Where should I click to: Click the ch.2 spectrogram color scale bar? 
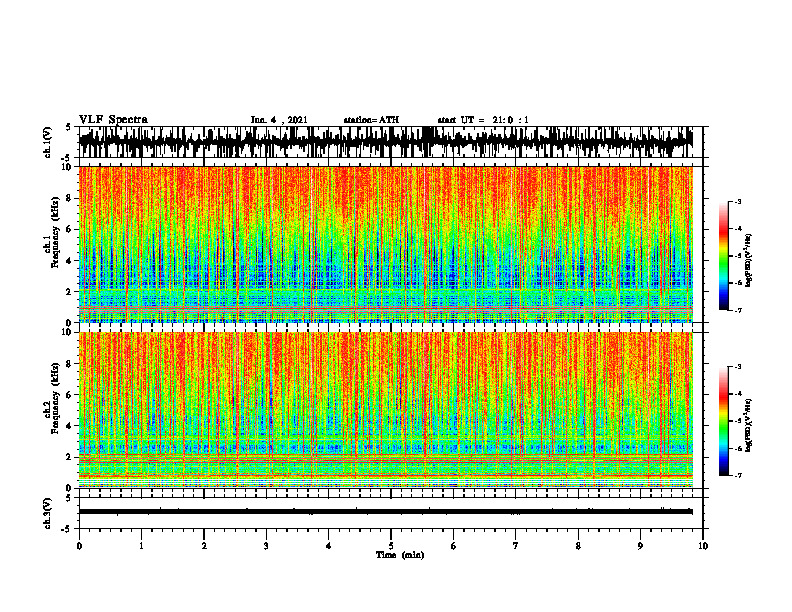click(724, 421)
